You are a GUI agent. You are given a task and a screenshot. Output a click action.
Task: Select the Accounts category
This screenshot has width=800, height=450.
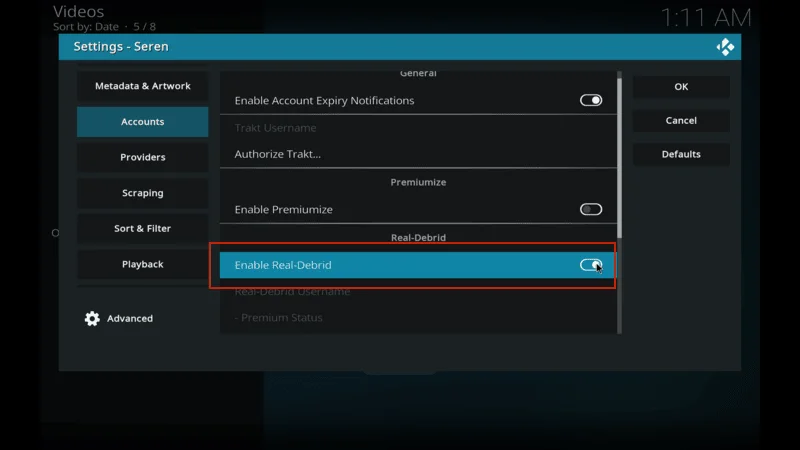[x=142, y=121]
